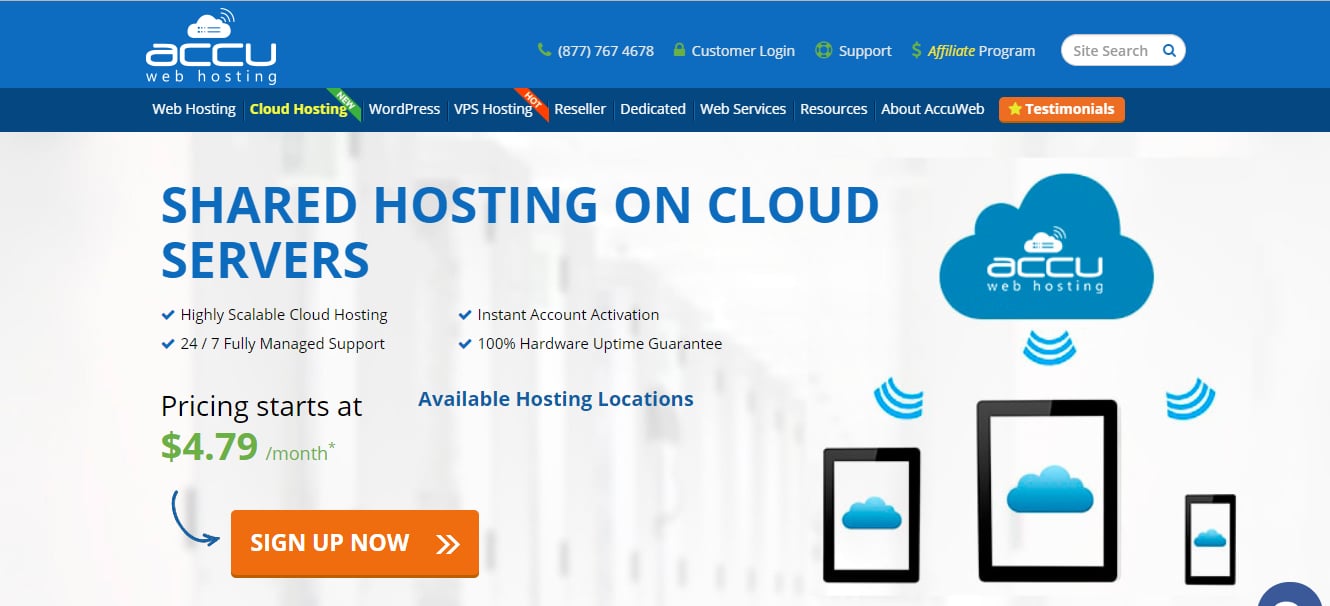Click the padlock icon next to Customer Login

[681, 49]
